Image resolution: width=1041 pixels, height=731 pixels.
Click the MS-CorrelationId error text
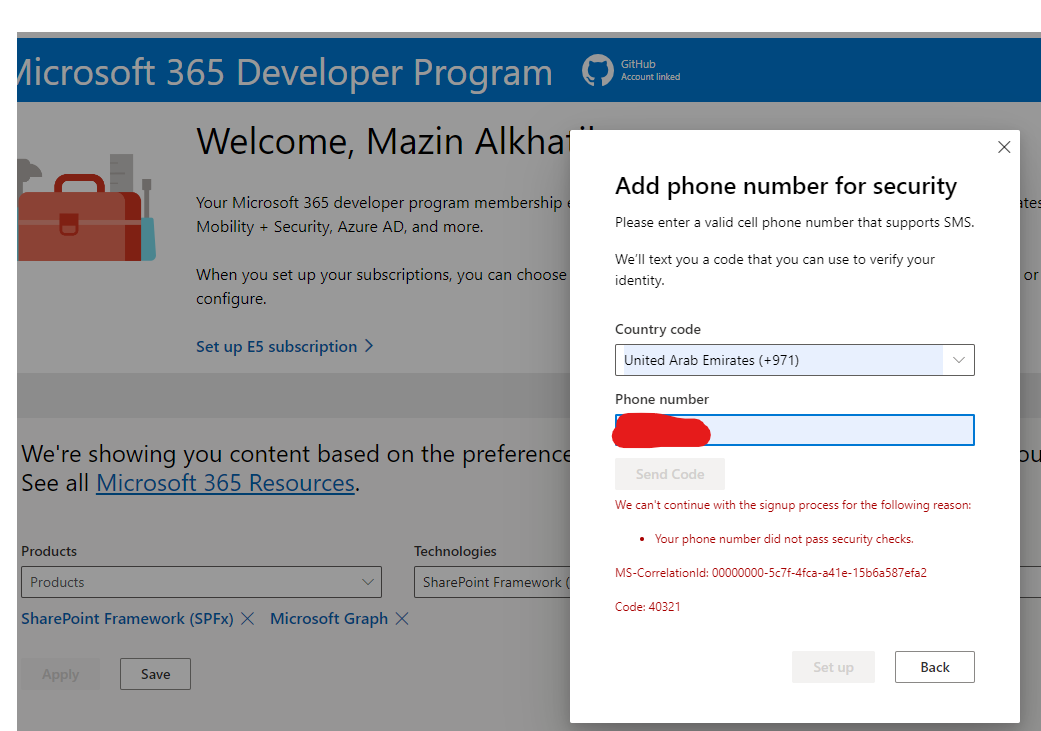pyautogui.click(x=770, y=572)
